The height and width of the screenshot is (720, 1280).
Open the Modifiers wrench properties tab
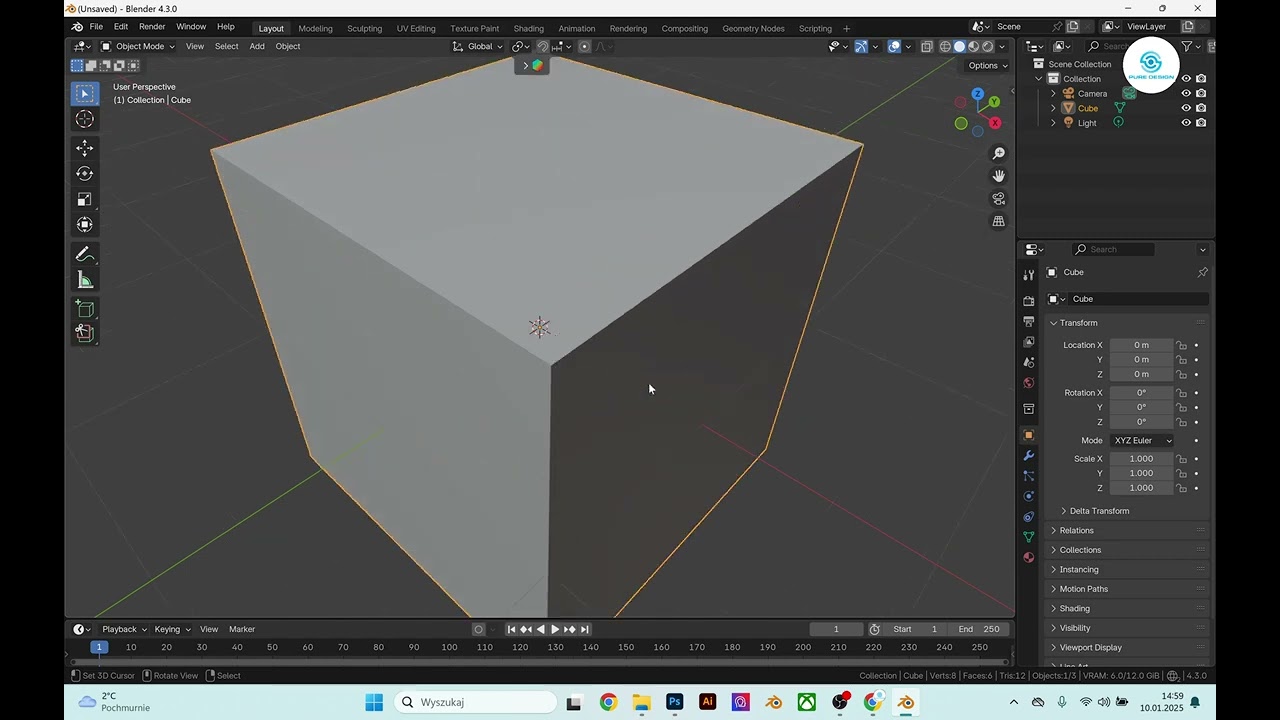[1028, 455]
